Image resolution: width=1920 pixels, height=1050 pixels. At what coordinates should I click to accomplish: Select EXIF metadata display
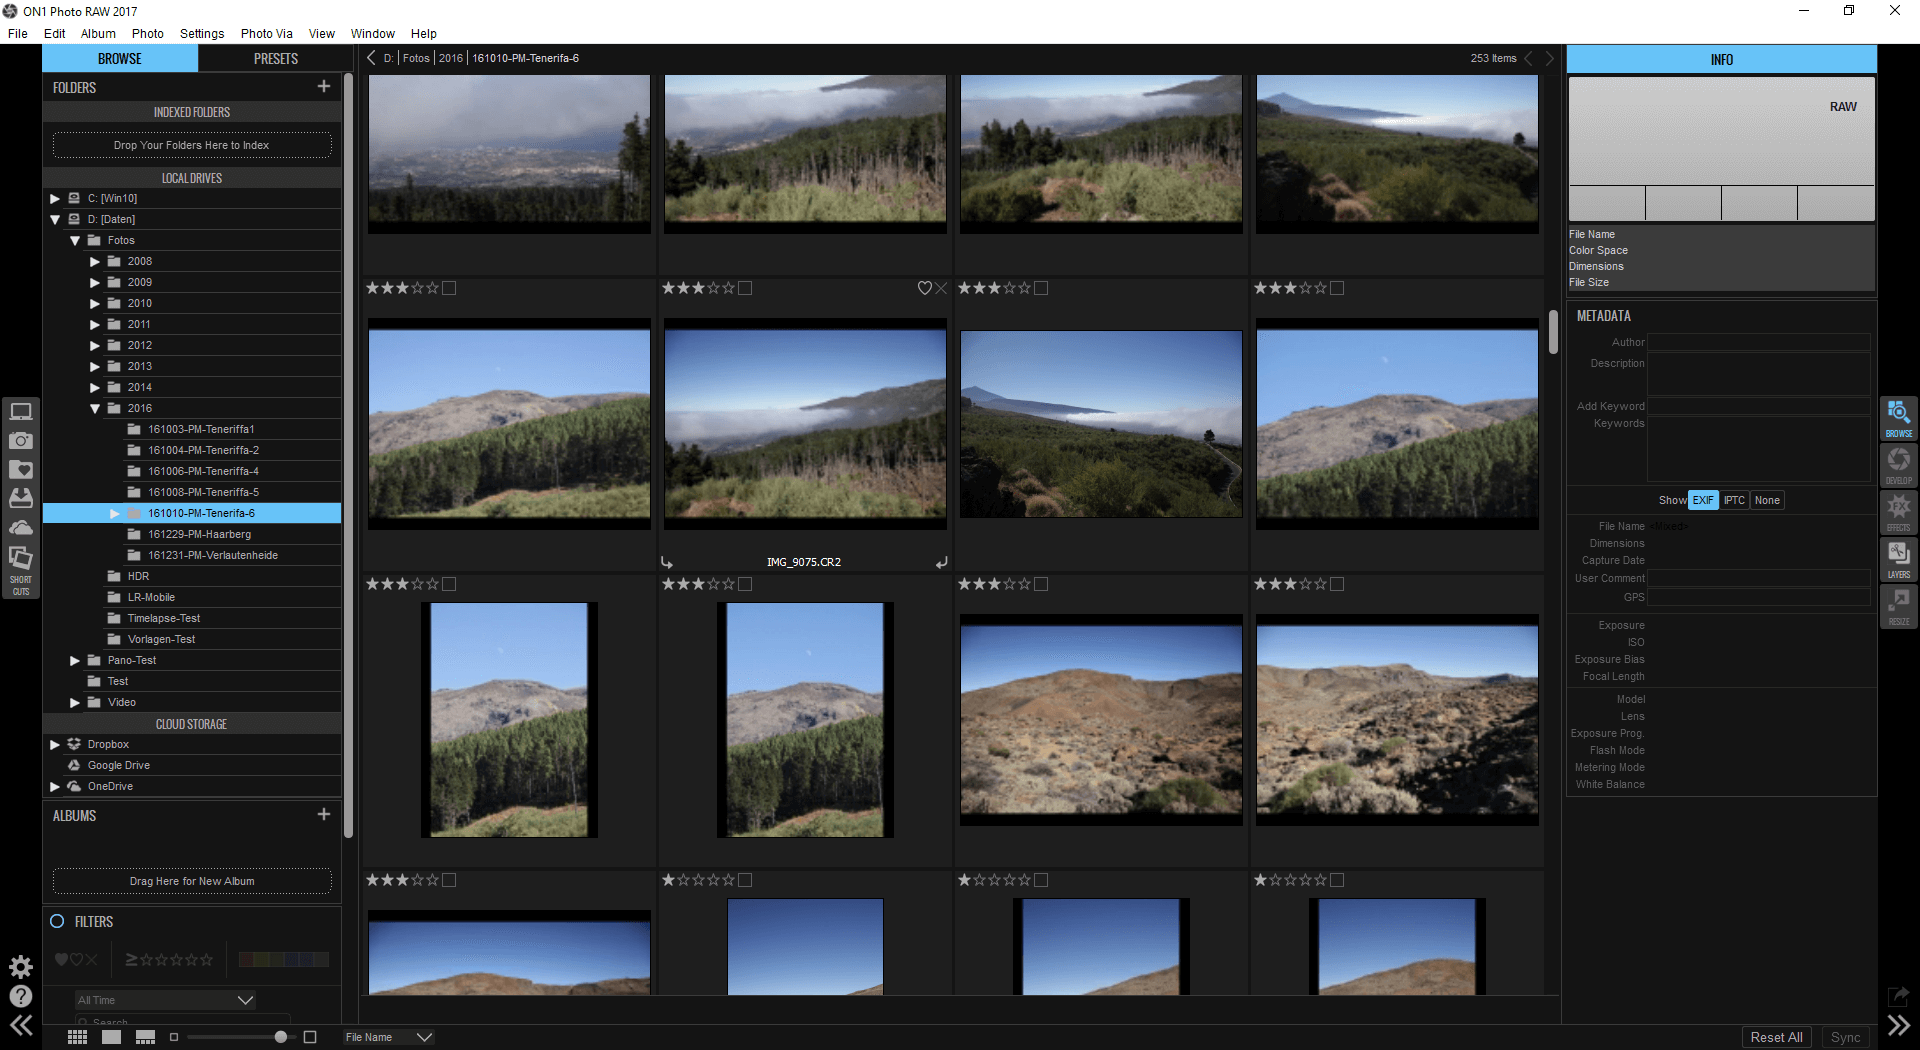click(x=1703, y=500)
